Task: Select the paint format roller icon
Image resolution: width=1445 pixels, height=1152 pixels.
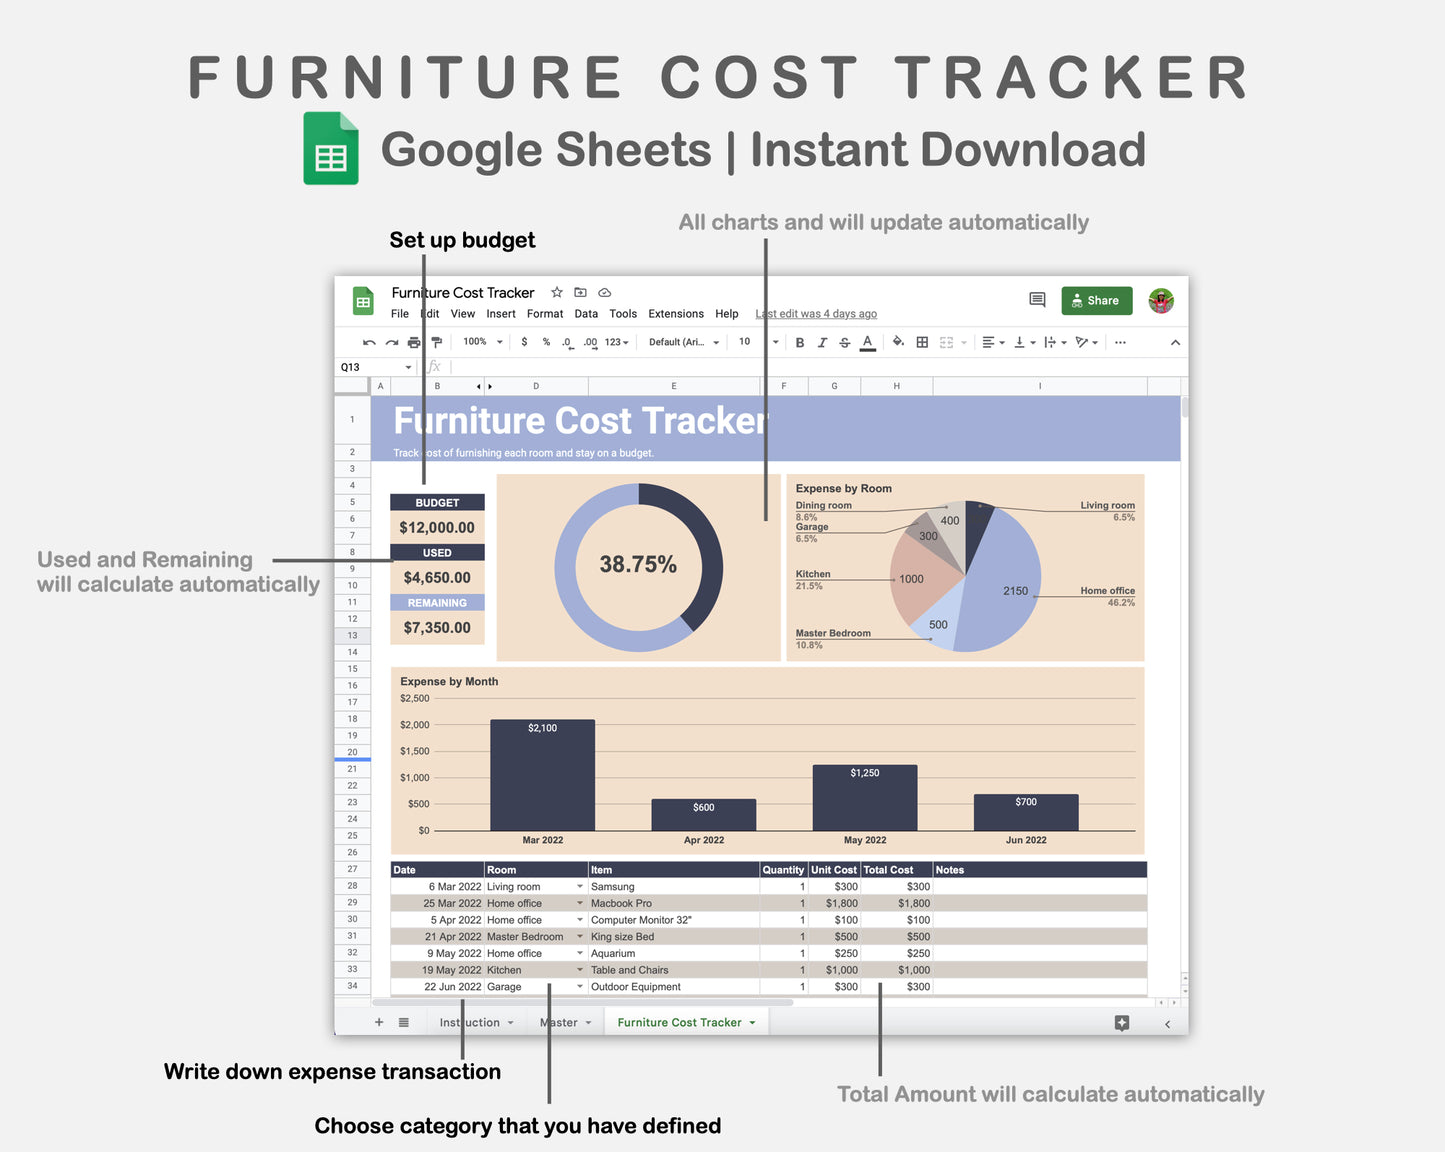Action: coord(436,343)
